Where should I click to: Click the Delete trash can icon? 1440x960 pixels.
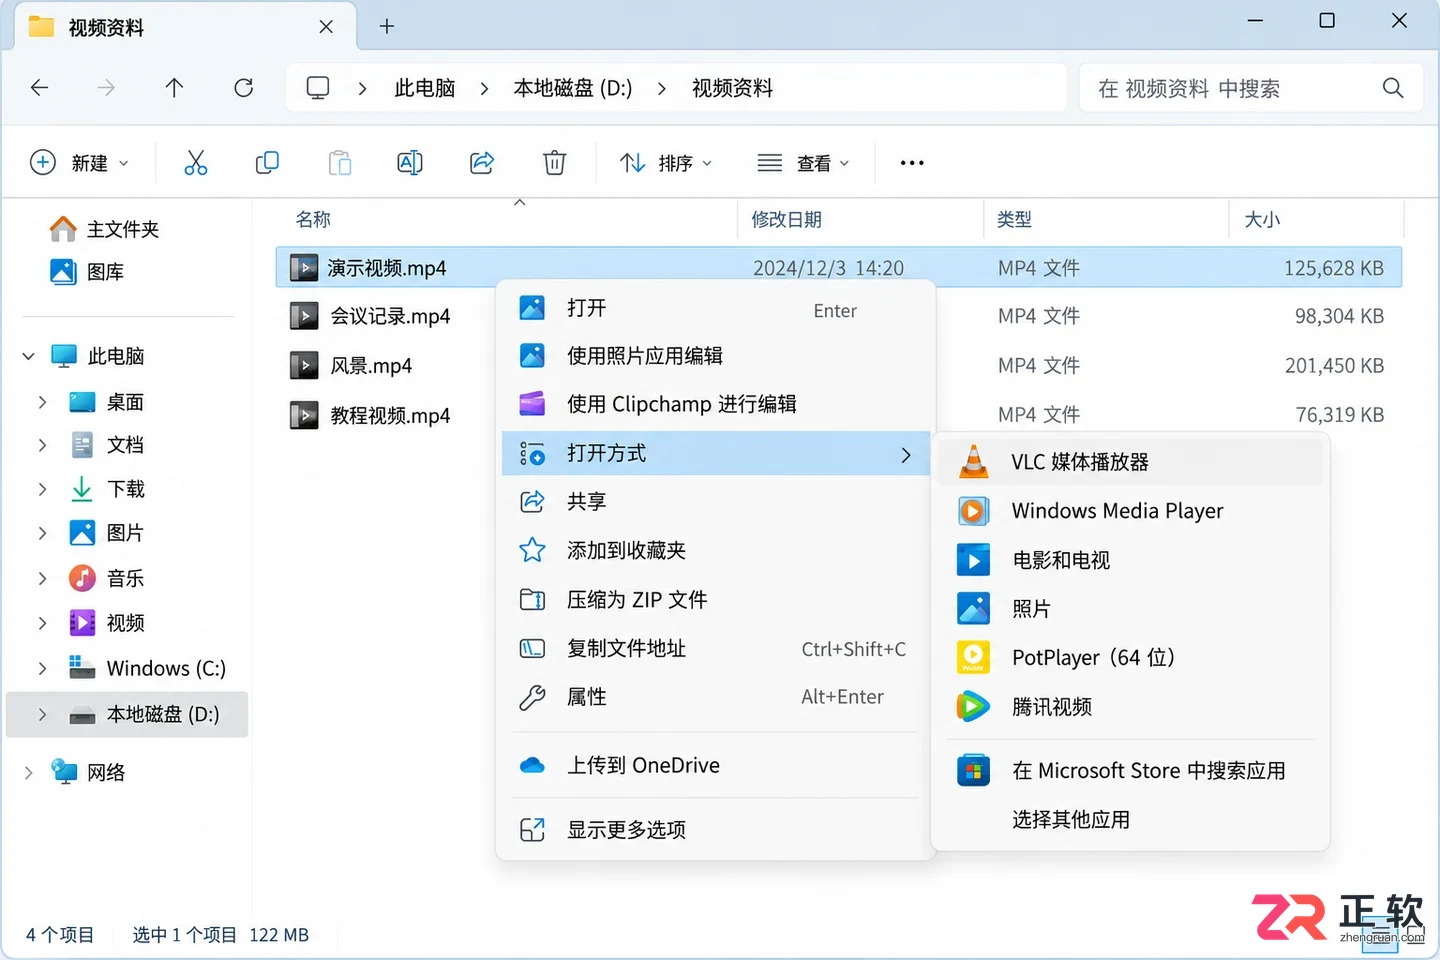[555, 163]
